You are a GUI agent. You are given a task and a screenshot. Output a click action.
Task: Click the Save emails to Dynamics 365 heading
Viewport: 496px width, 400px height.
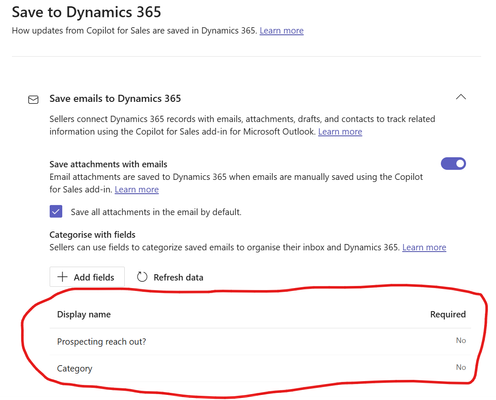click(115, 99)
